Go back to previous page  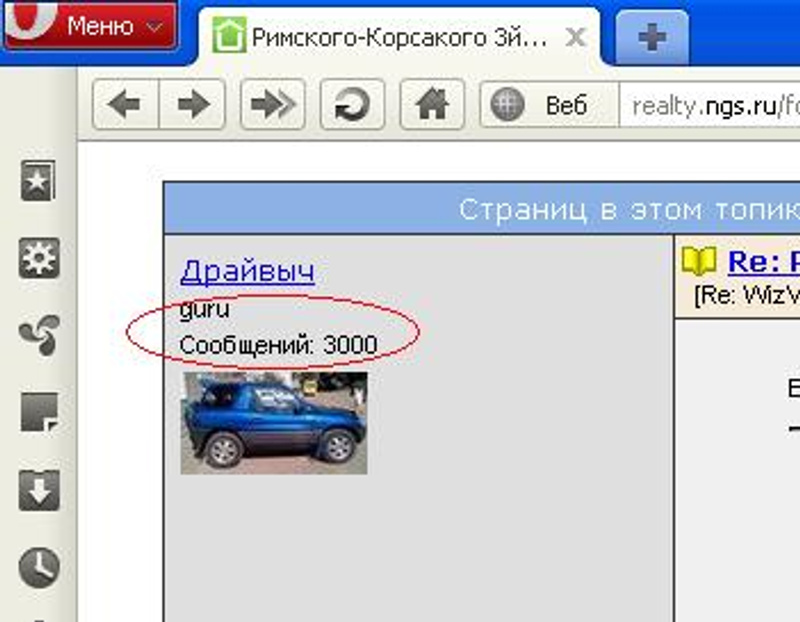coord(126,105)
